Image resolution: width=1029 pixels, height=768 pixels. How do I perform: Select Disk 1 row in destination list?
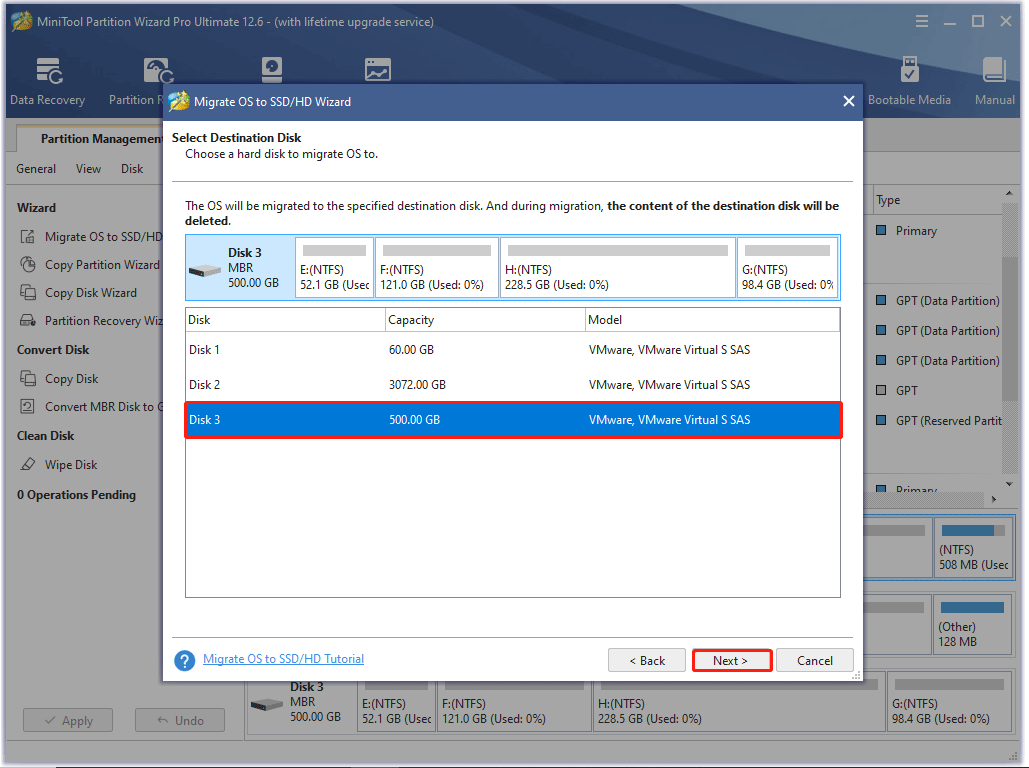click(x=513, y=351)
